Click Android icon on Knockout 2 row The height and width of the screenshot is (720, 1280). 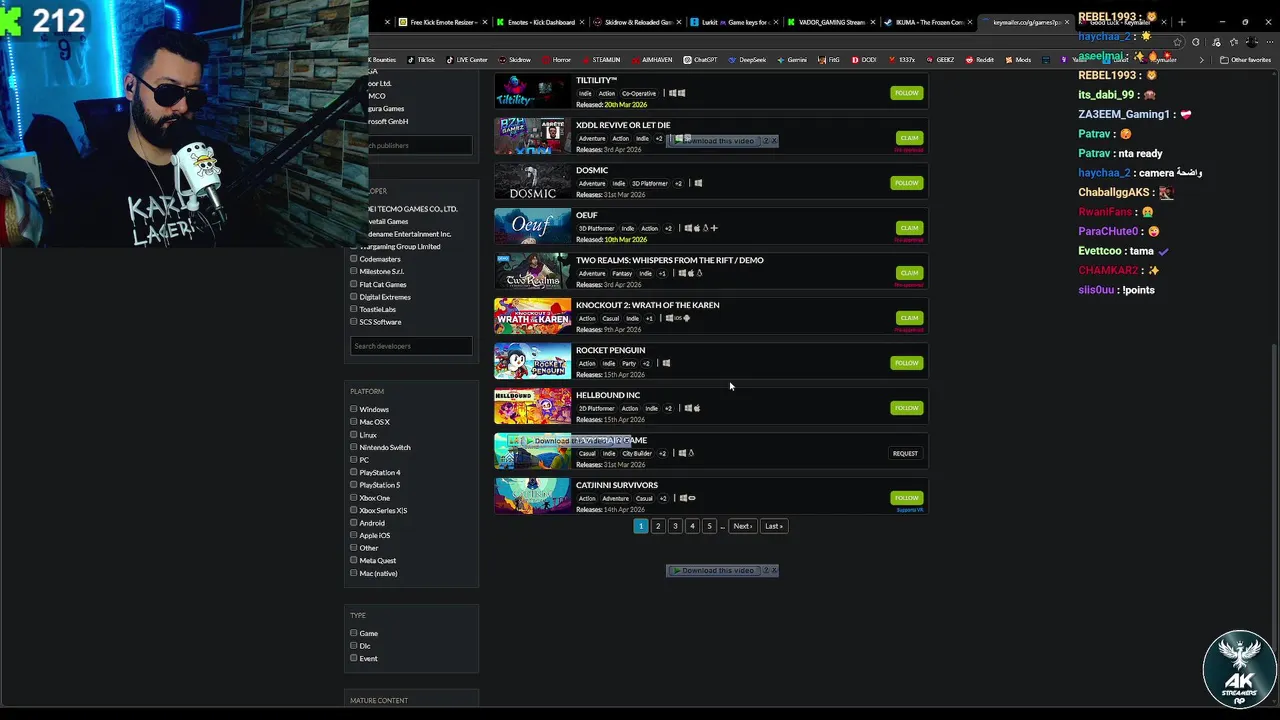(x=686, y=318)
